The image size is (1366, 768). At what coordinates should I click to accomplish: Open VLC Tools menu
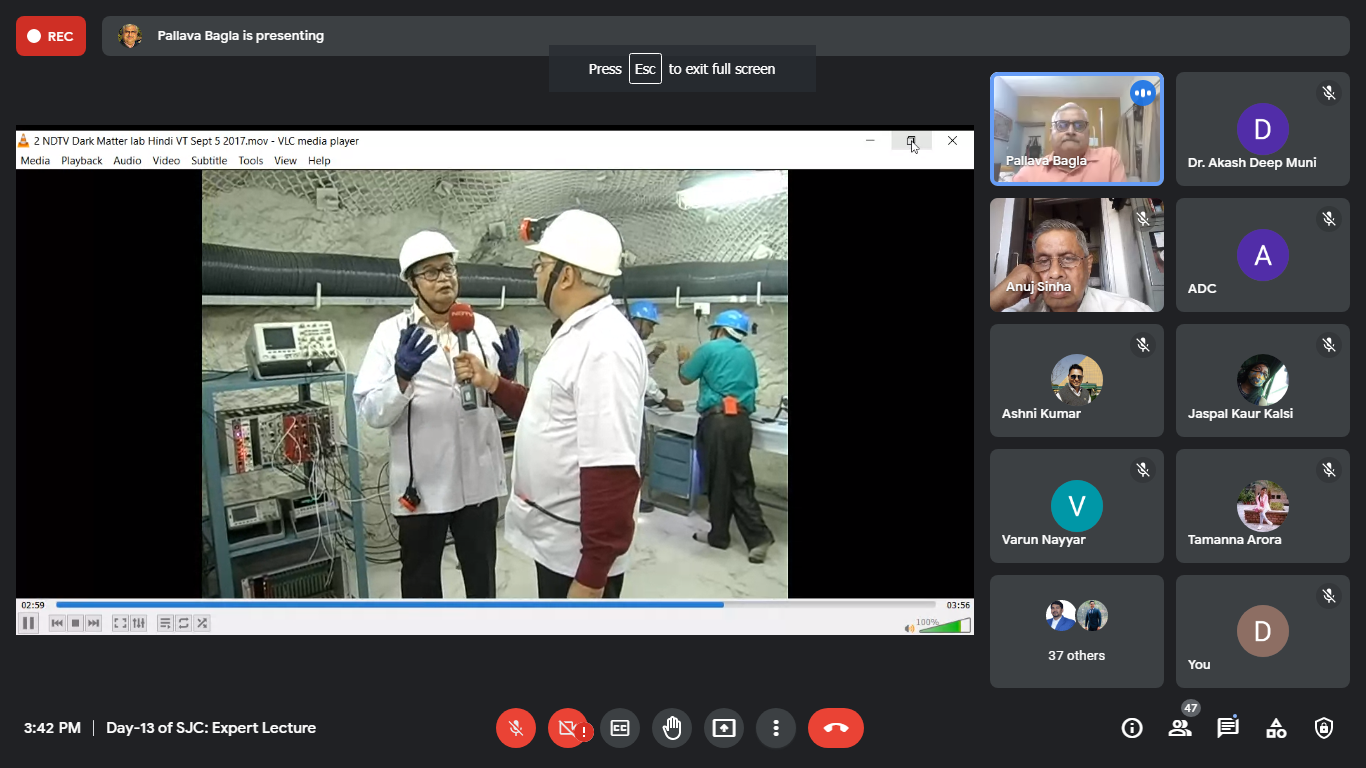tap(251, 160)
